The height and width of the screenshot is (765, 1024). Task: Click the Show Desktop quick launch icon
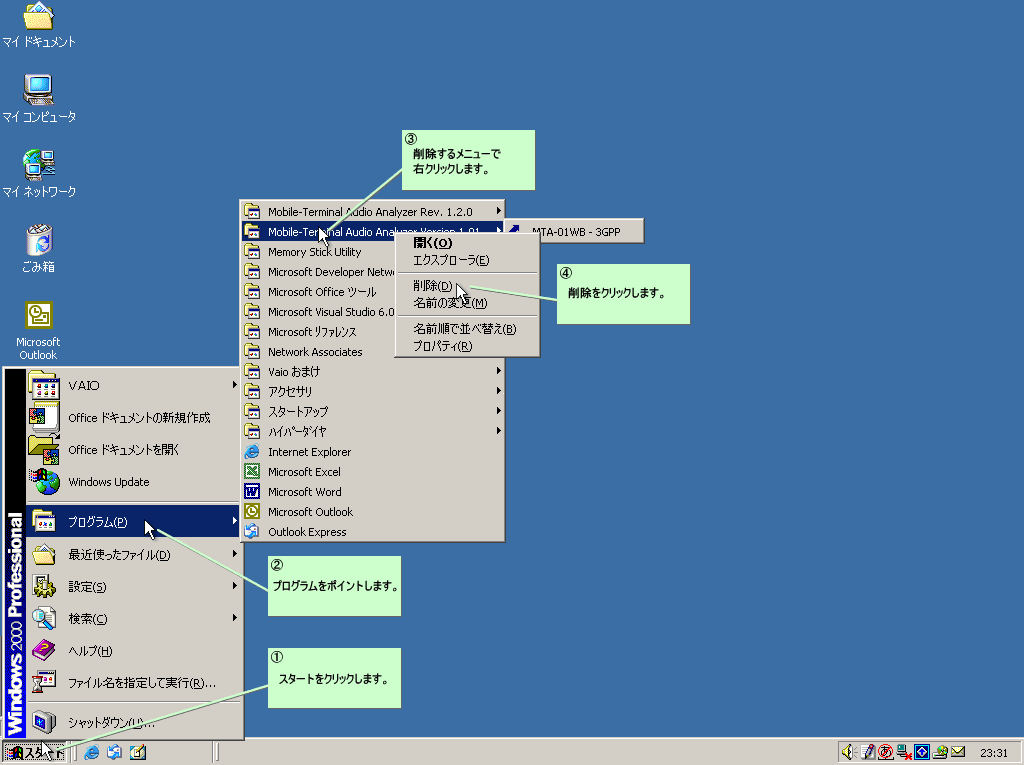(138, 753)
